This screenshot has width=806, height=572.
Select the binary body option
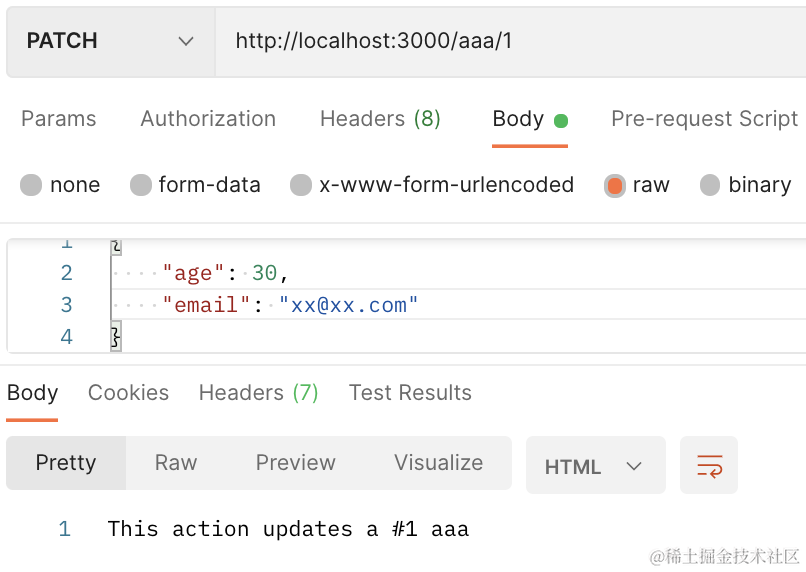pos(710,185)
